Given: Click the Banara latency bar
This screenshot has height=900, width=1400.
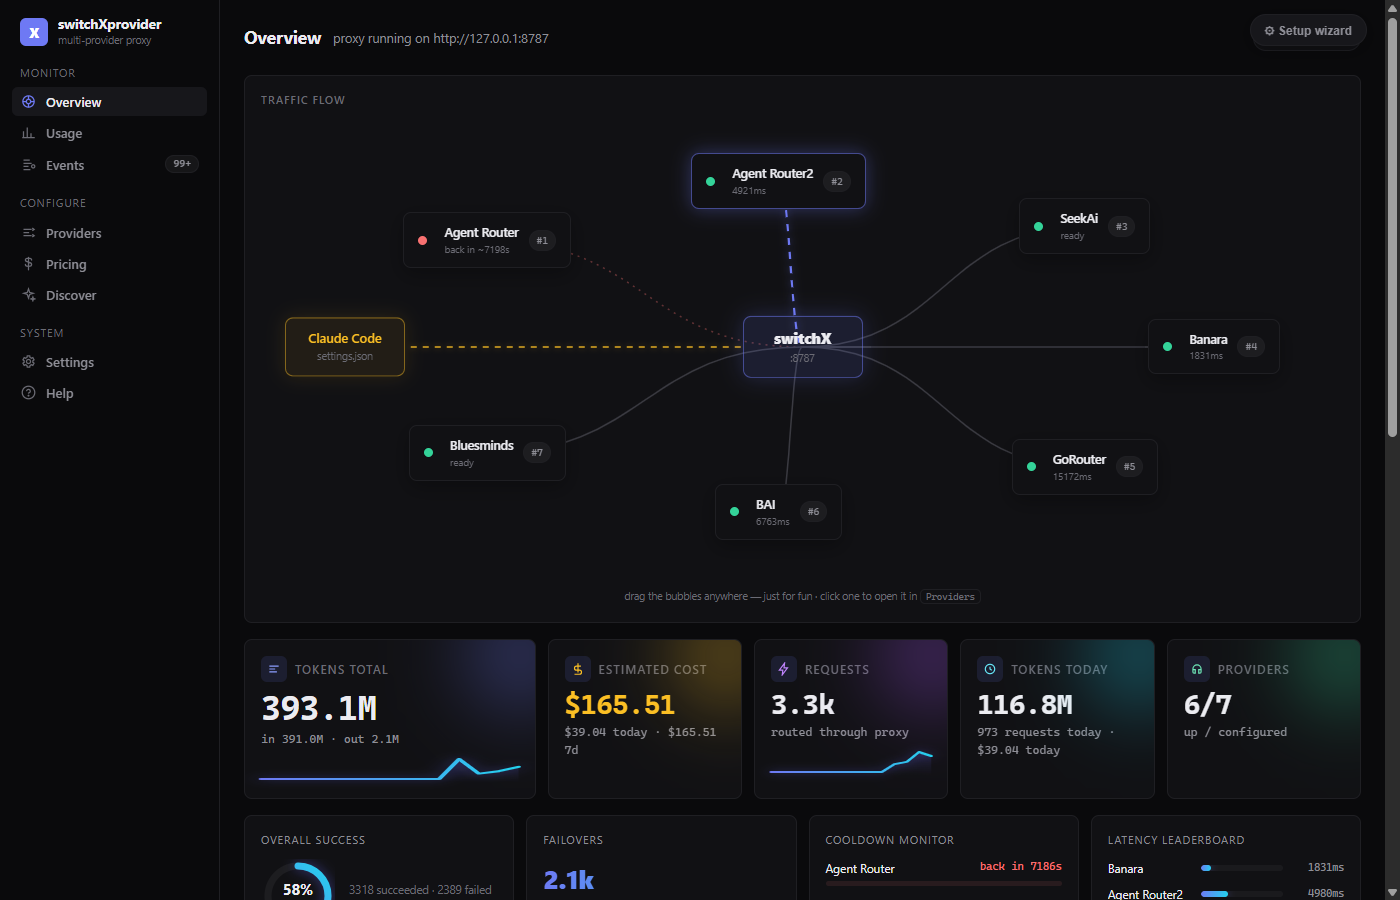Looking at the screenshot, I should pyautogui.click(x=1241, y=868).
